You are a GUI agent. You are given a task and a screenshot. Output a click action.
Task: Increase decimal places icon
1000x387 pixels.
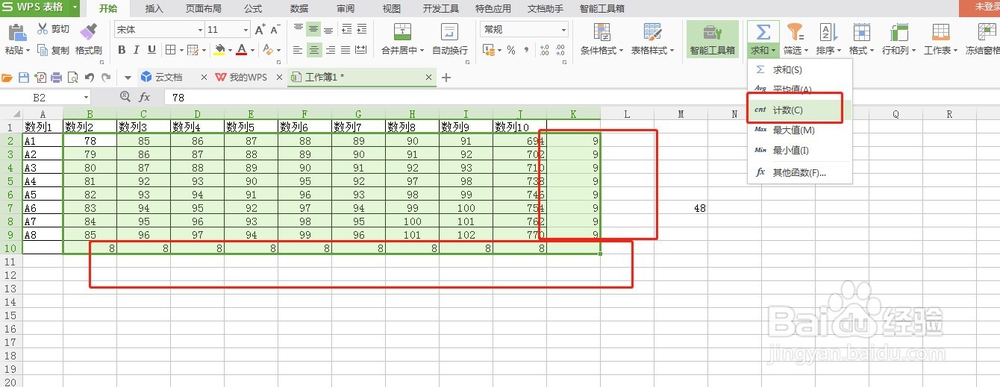[545, 50]
